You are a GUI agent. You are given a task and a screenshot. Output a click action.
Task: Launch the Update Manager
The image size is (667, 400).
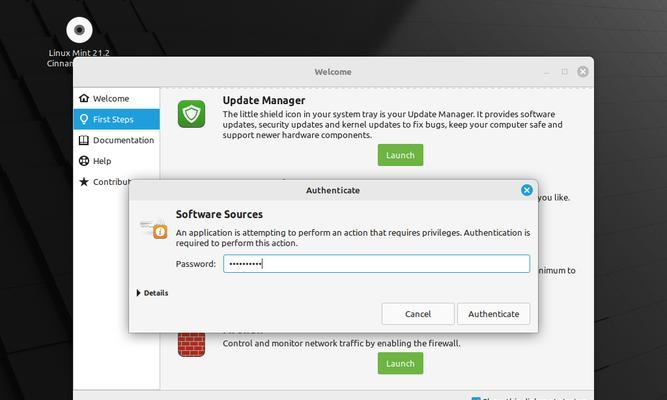click(x=400, y=155)
